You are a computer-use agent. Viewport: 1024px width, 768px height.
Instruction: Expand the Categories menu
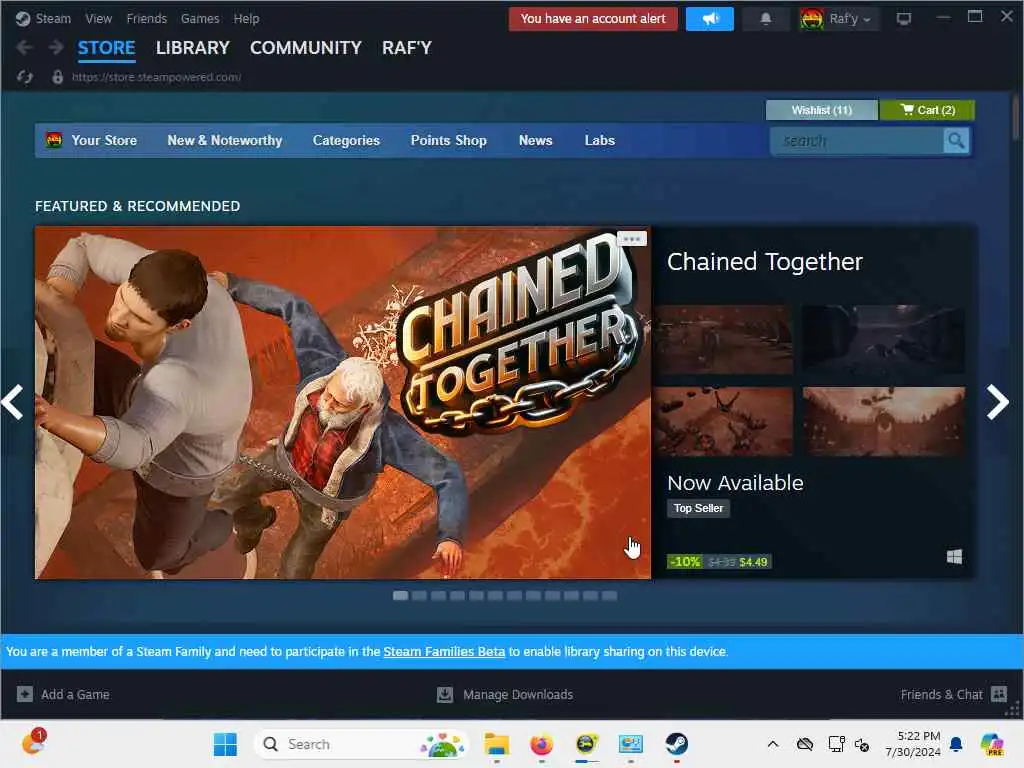click(346, 140)
